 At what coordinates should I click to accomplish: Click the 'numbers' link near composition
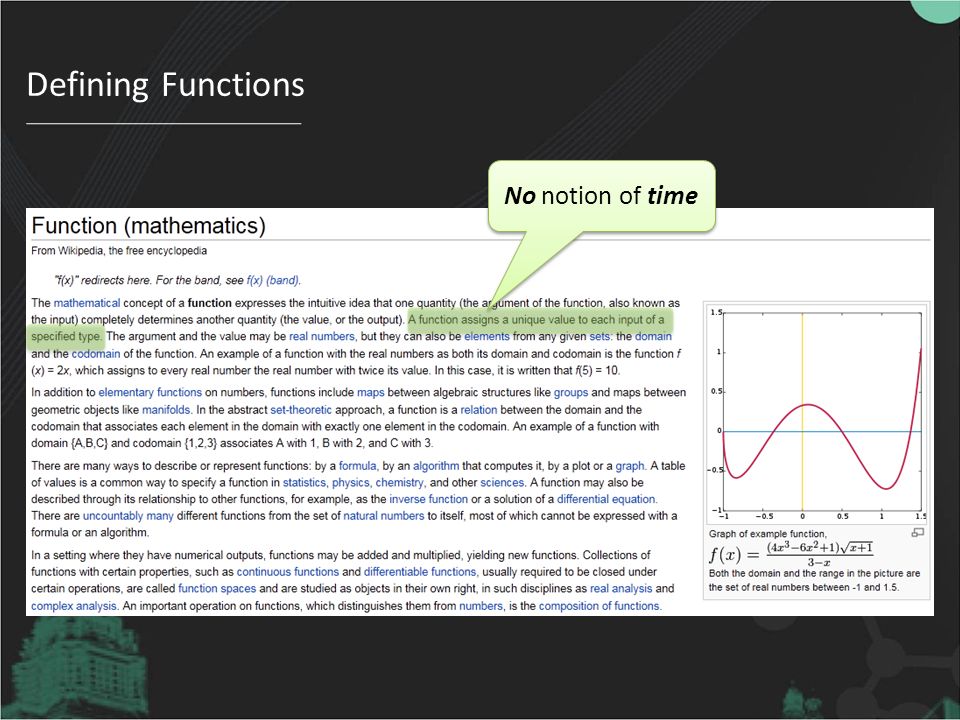(481, 606)
